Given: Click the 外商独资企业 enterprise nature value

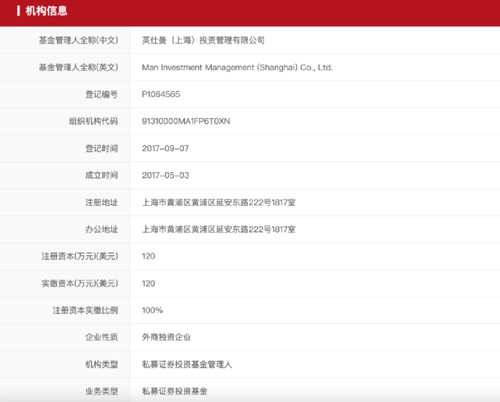Looking at the screenshot, I should coord(166,337).
